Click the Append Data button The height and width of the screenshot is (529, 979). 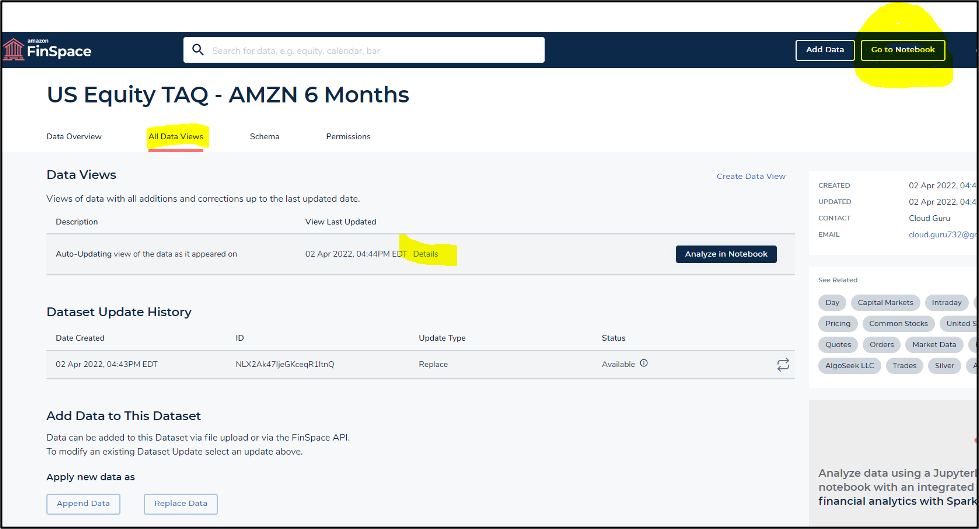[x=83, y=503]
